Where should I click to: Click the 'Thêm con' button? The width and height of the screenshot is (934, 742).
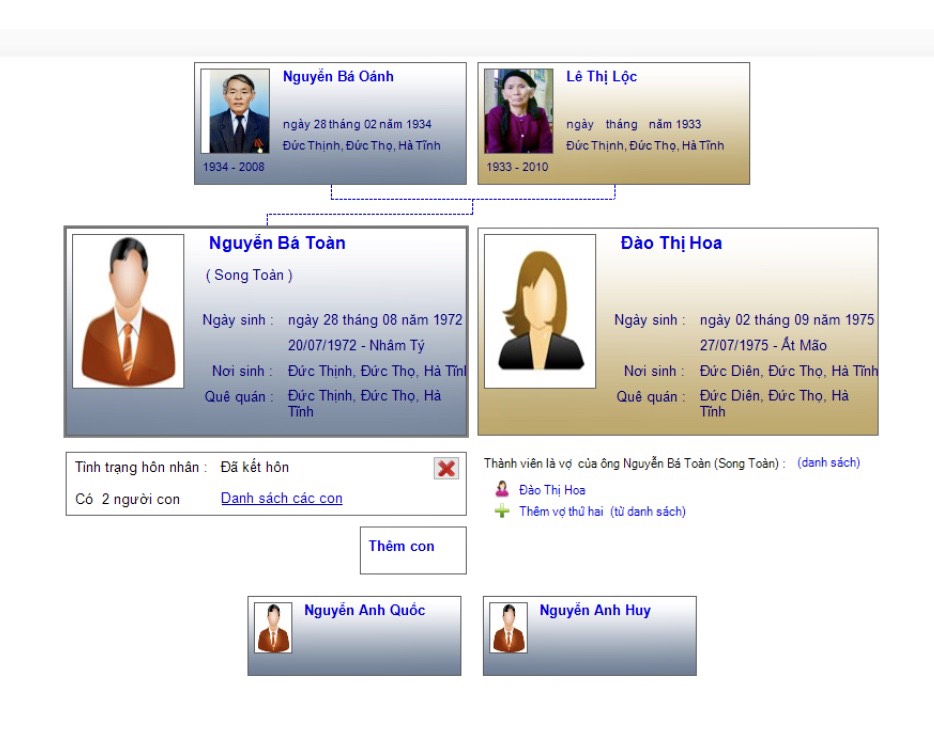[413, 550]
